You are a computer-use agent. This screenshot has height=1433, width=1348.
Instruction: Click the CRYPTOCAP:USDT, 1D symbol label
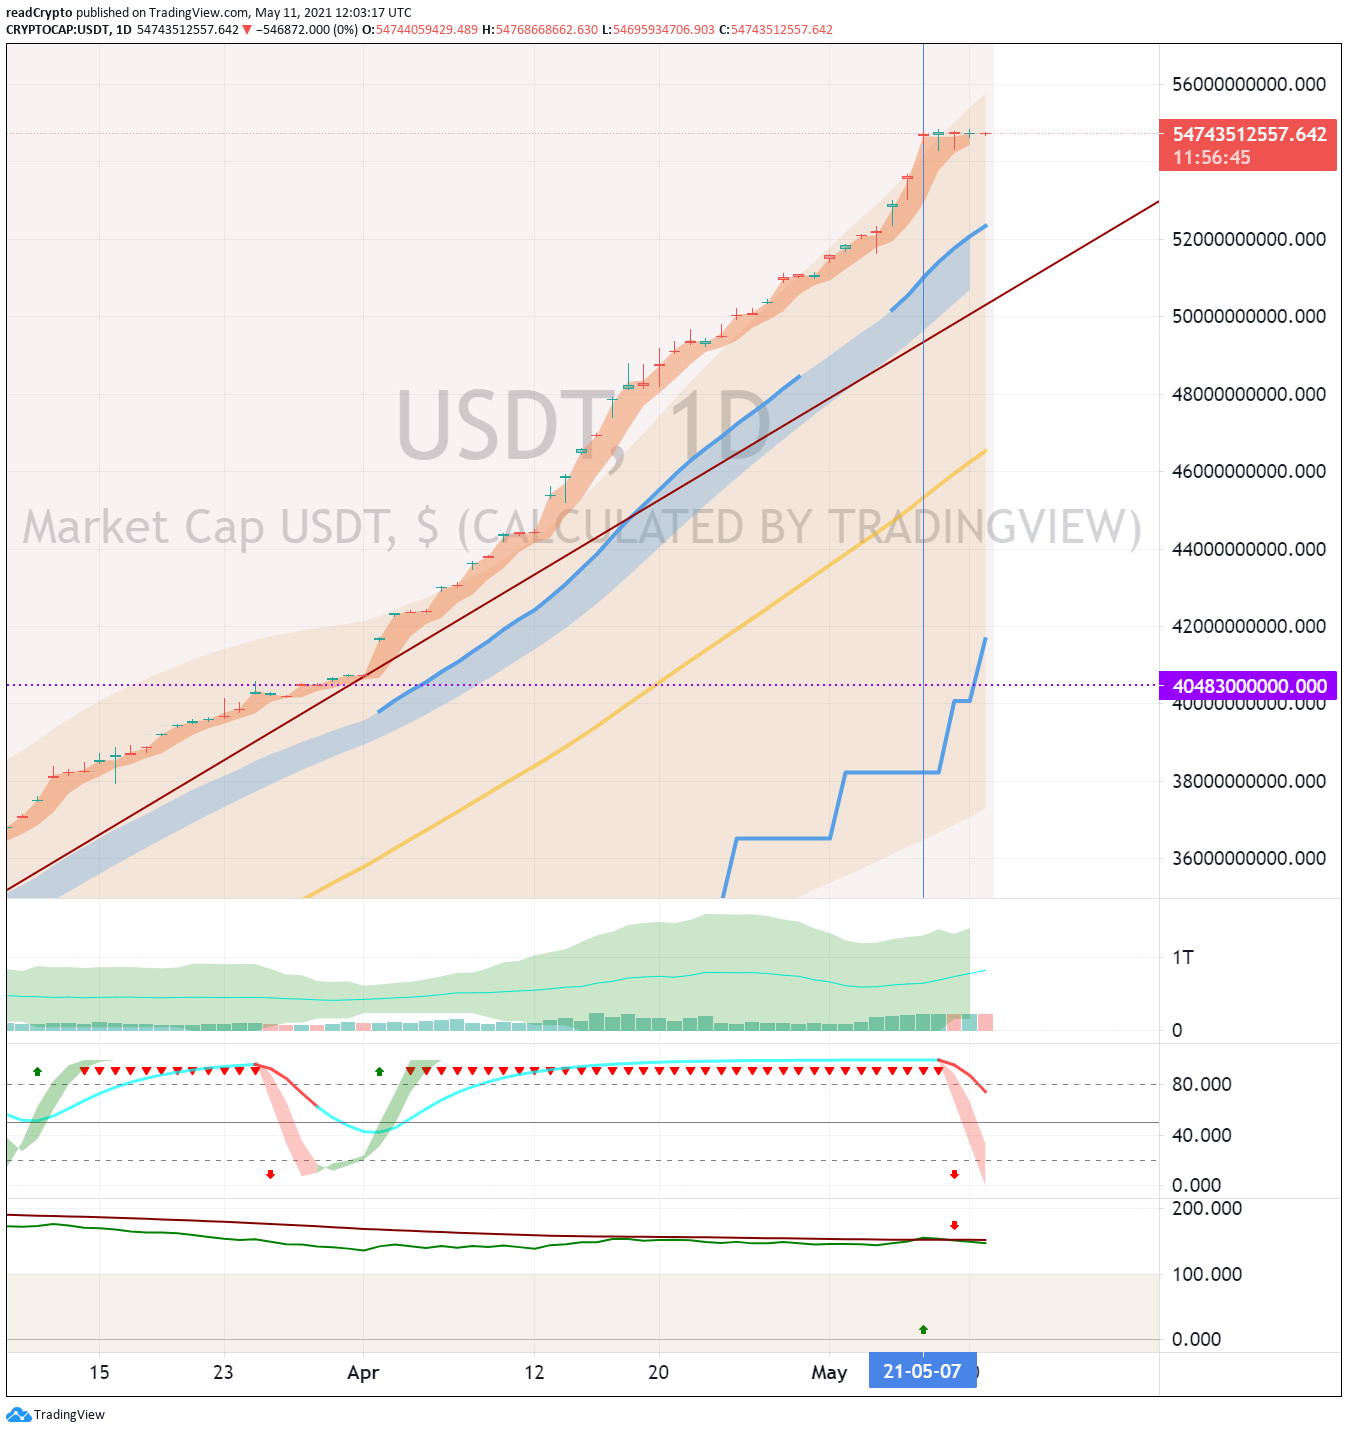click(69, 30)
